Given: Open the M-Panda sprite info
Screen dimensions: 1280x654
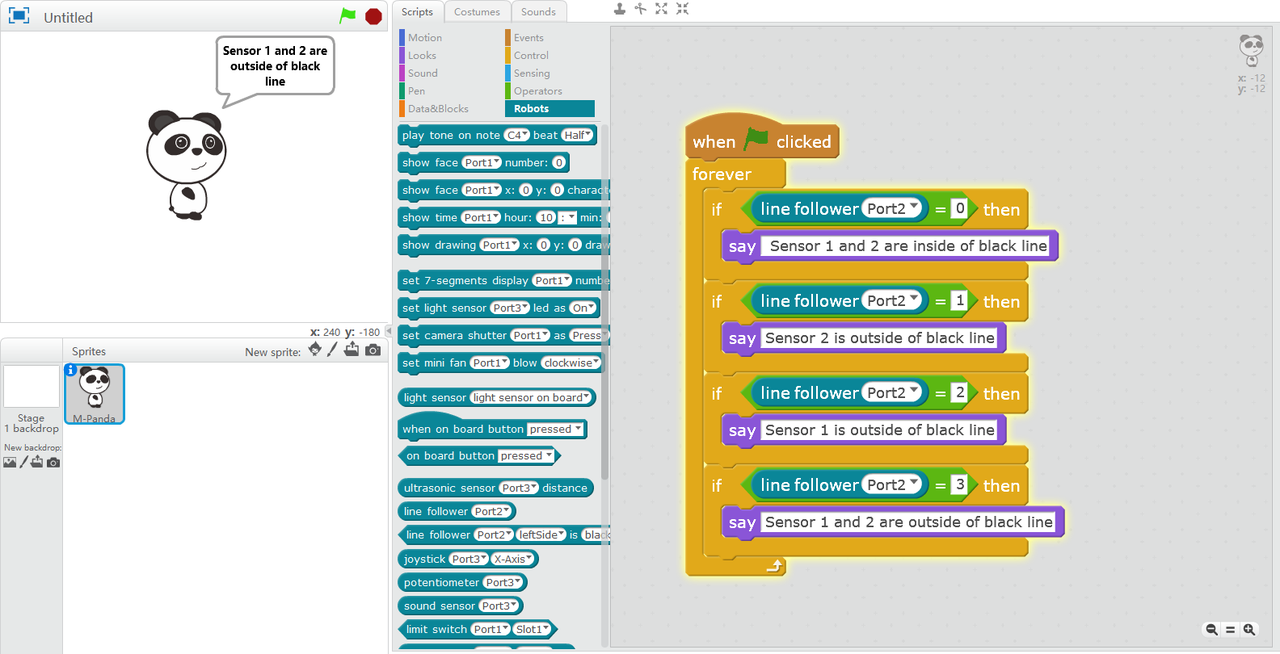Looking at the screenshot, I should pyautogui.click(x=71, y=370).
